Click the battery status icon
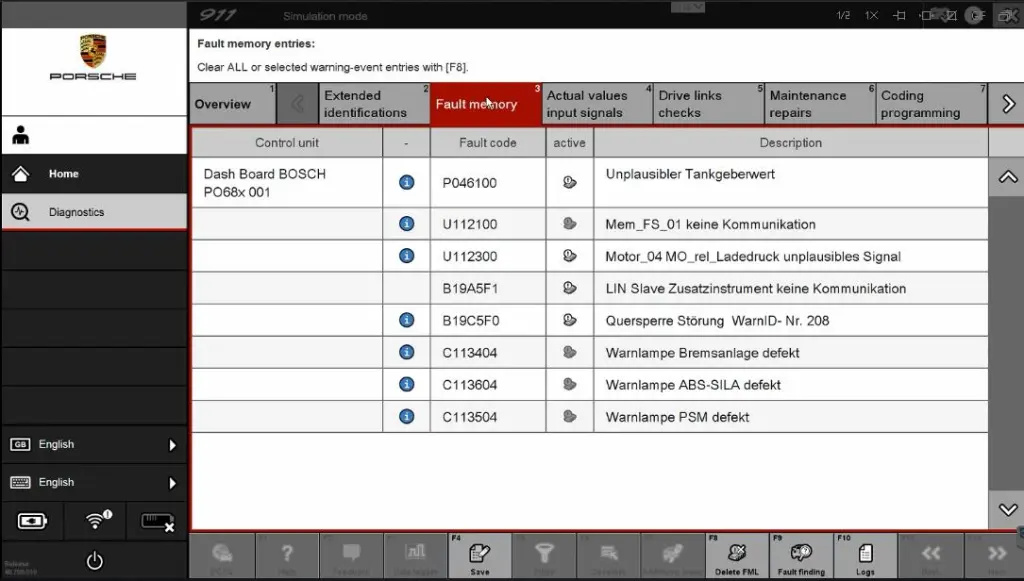This screenshot has height=581, width=1024. point(31,521)
